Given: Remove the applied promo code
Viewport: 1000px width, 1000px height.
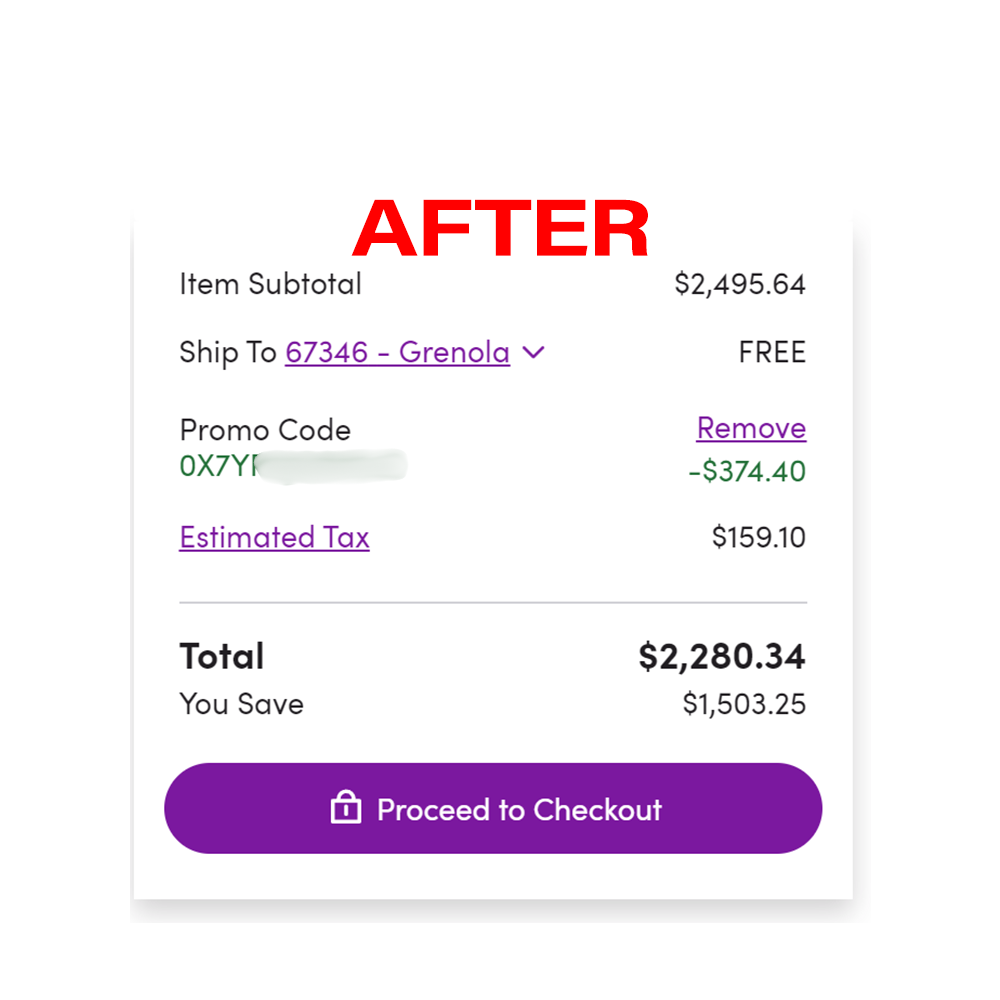Looking at the screenshot, I should (x=751, y=428).
